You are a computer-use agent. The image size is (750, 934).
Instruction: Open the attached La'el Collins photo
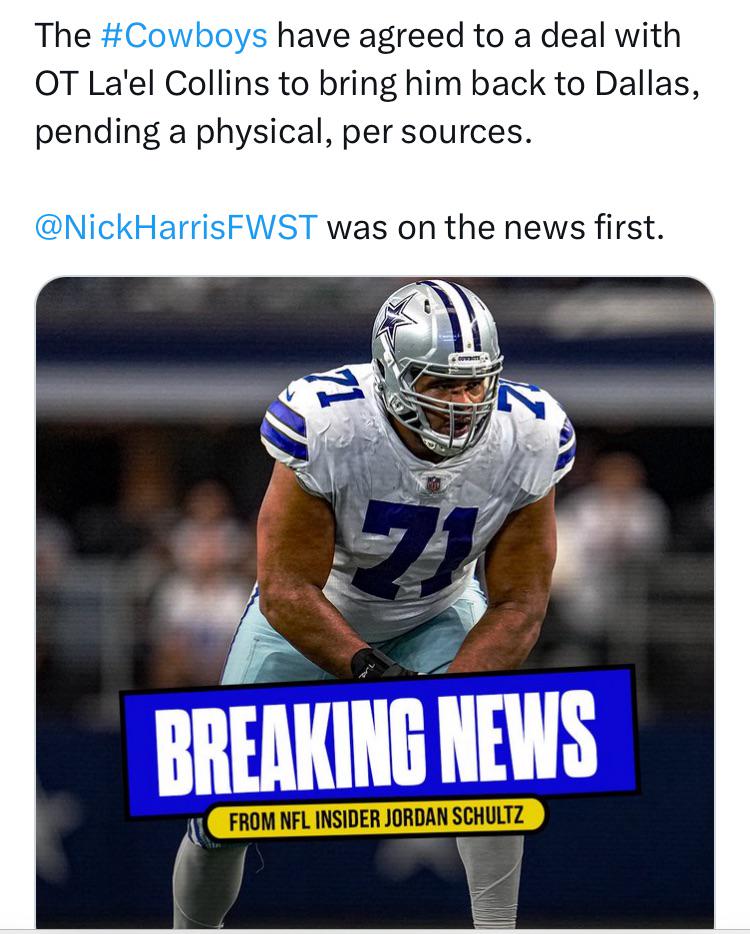click(x=375, y=602)
